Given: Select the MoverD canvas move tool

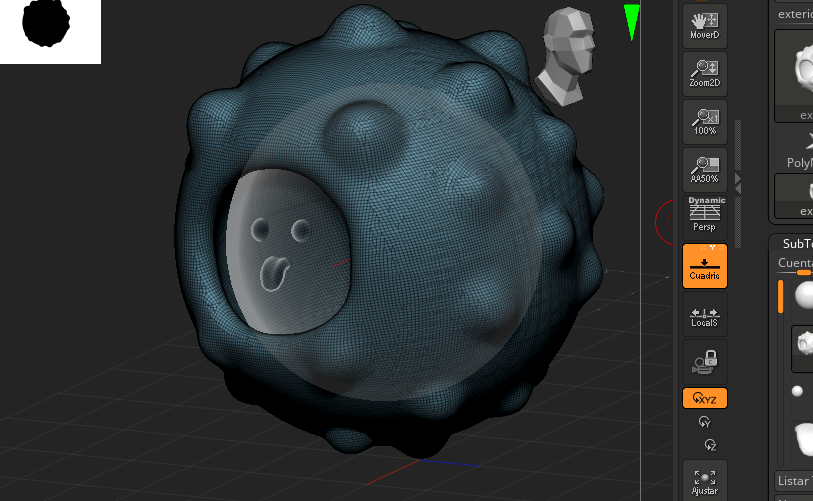Looking at the screenshot, I should pos(705,25).
